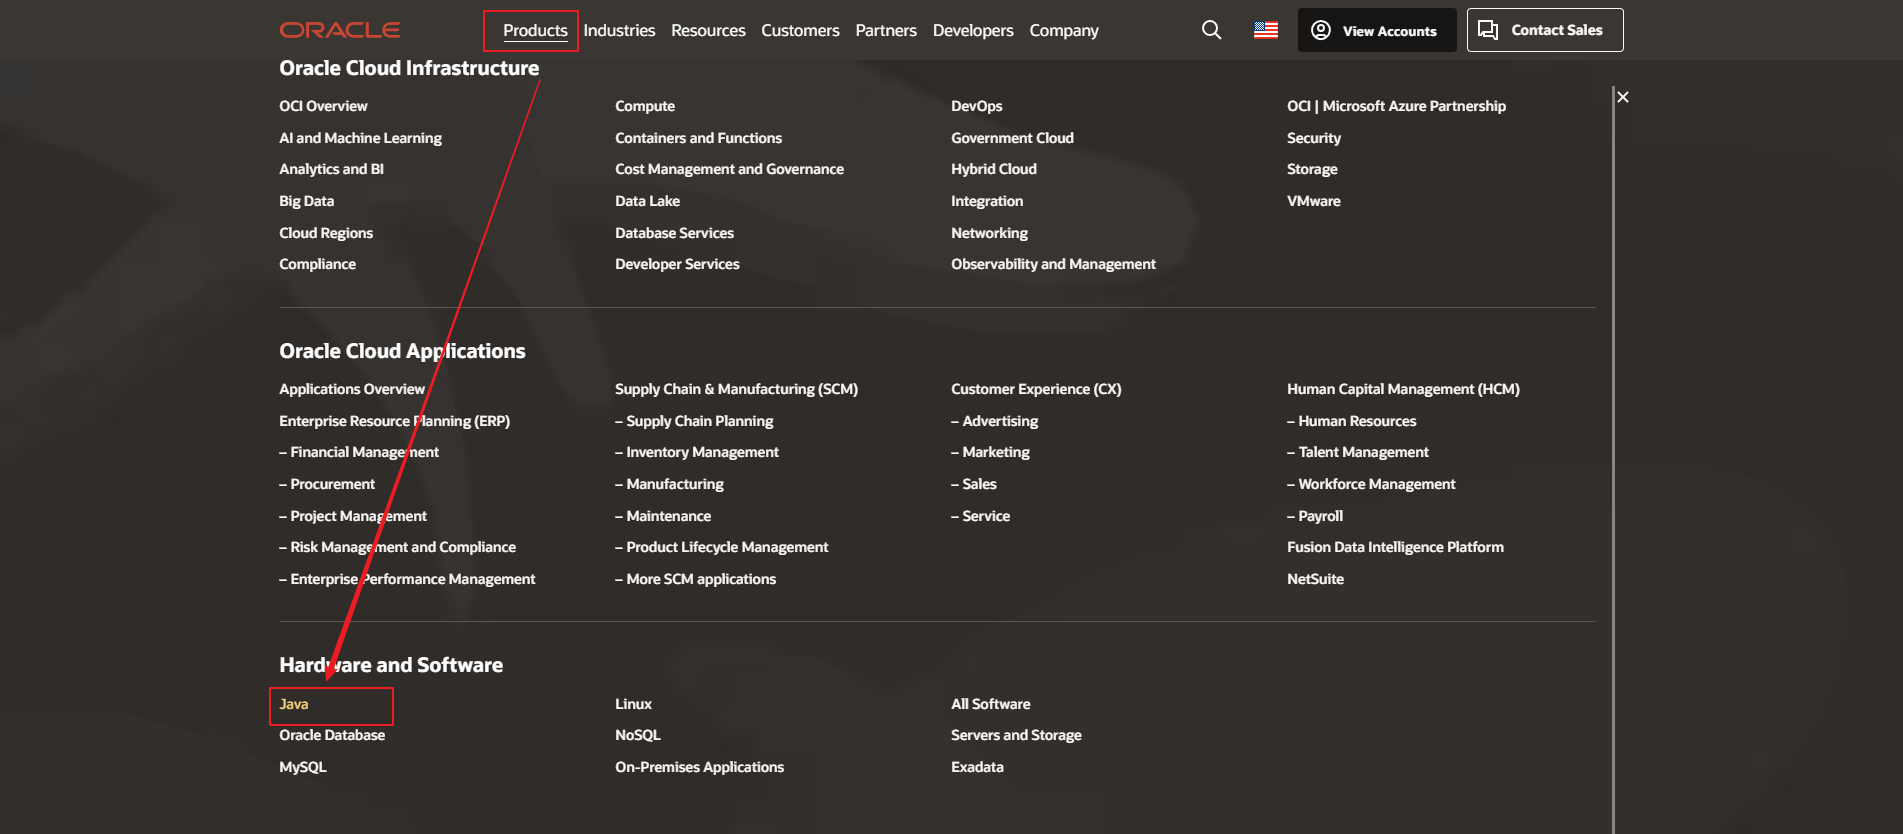The image size is (1903, 834).
Task: Open the Java link
Action: 293,704
